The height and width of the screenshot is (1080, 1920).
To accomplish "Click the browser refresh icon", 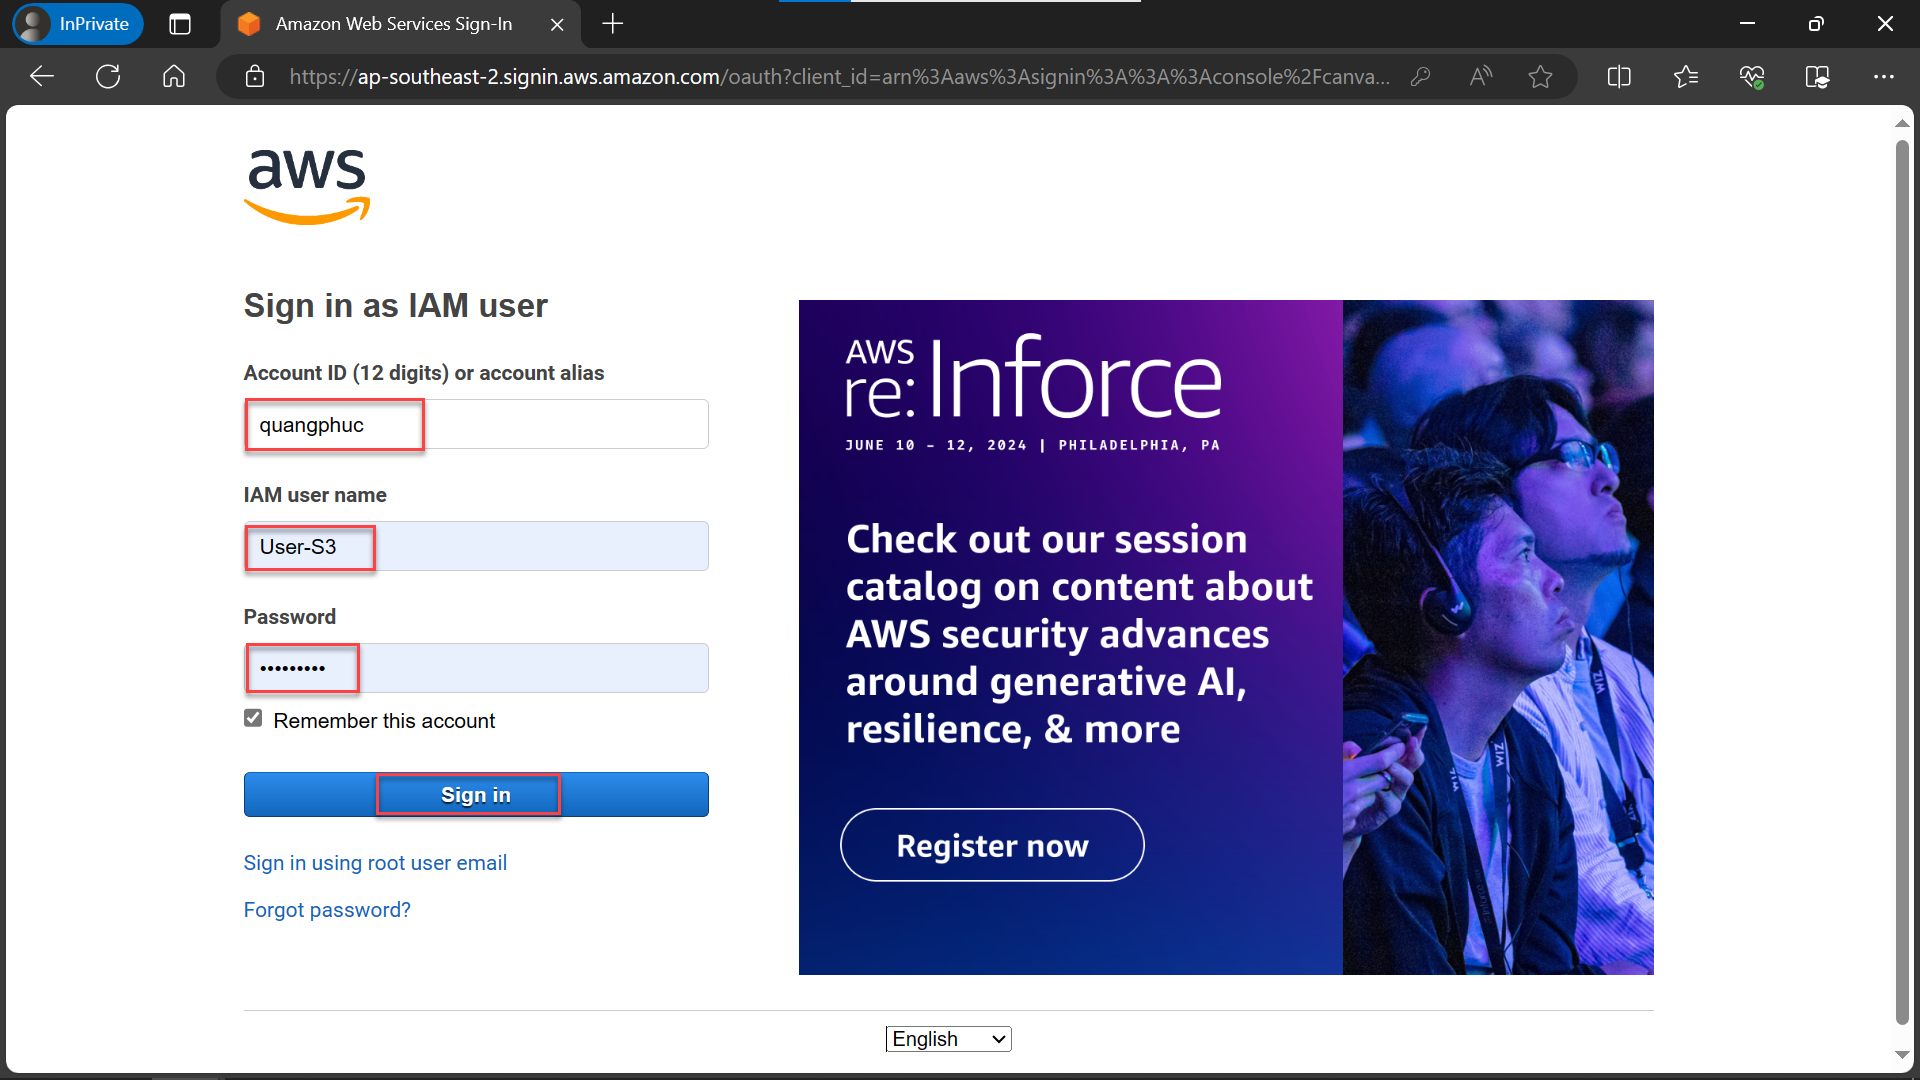I will pos(111,75).
